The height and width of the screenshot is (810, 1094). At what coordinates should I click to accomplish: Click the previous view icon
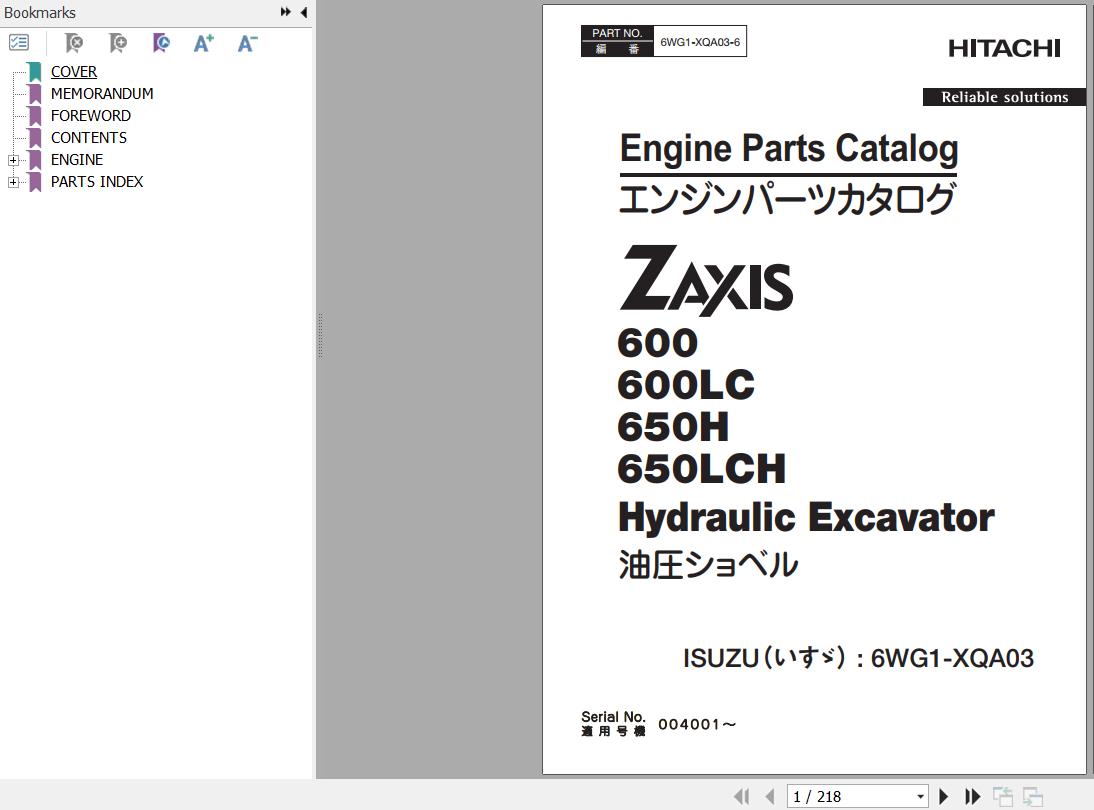coord(1003,796)
